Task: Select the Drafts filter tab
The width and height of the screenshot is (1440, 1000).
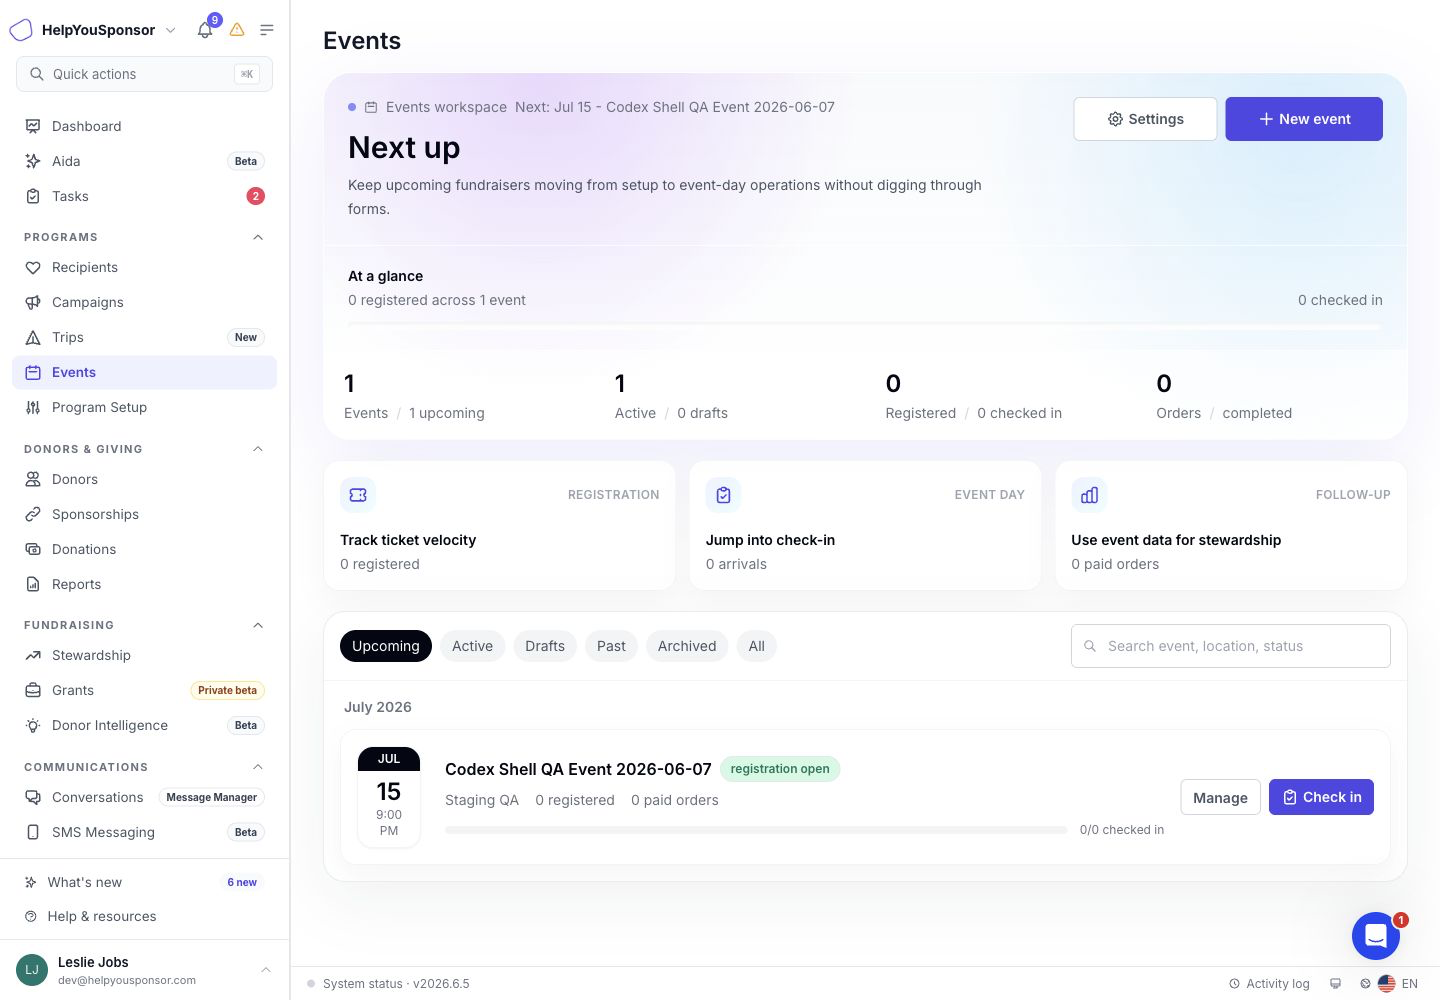Action: (x=545, y=646)
